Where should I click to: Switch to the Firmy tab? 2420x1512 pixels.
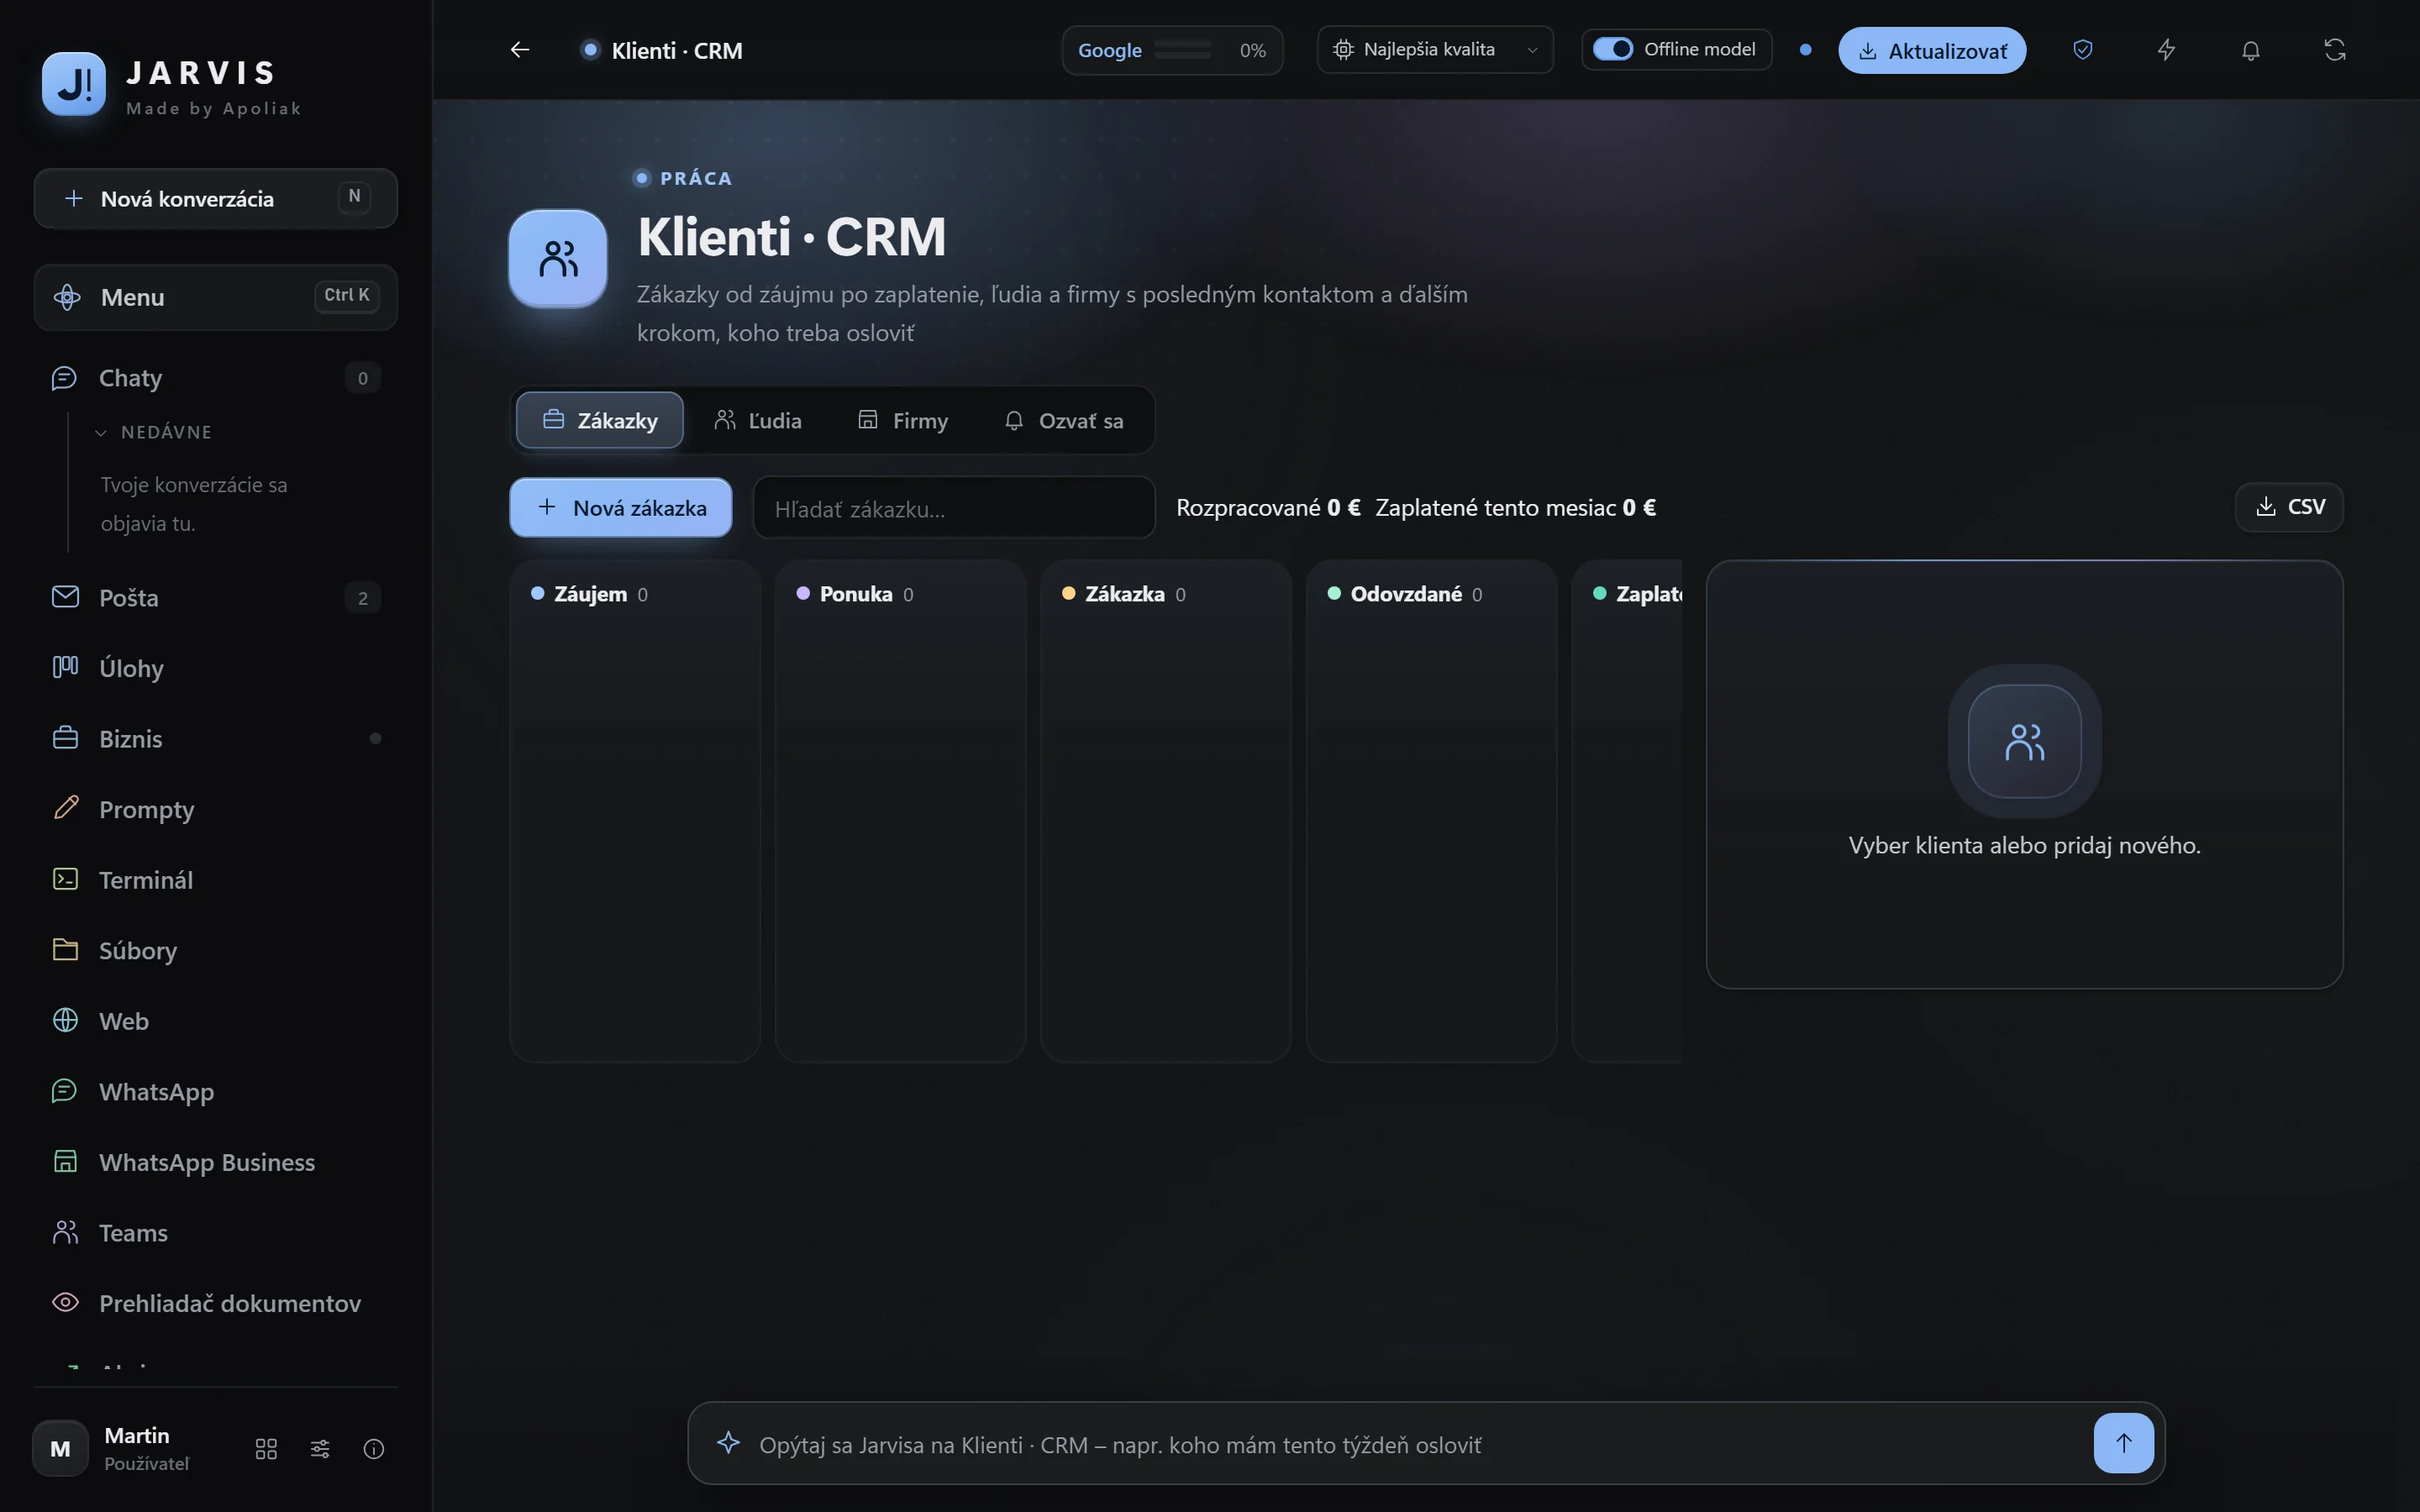tap(903, 420)
